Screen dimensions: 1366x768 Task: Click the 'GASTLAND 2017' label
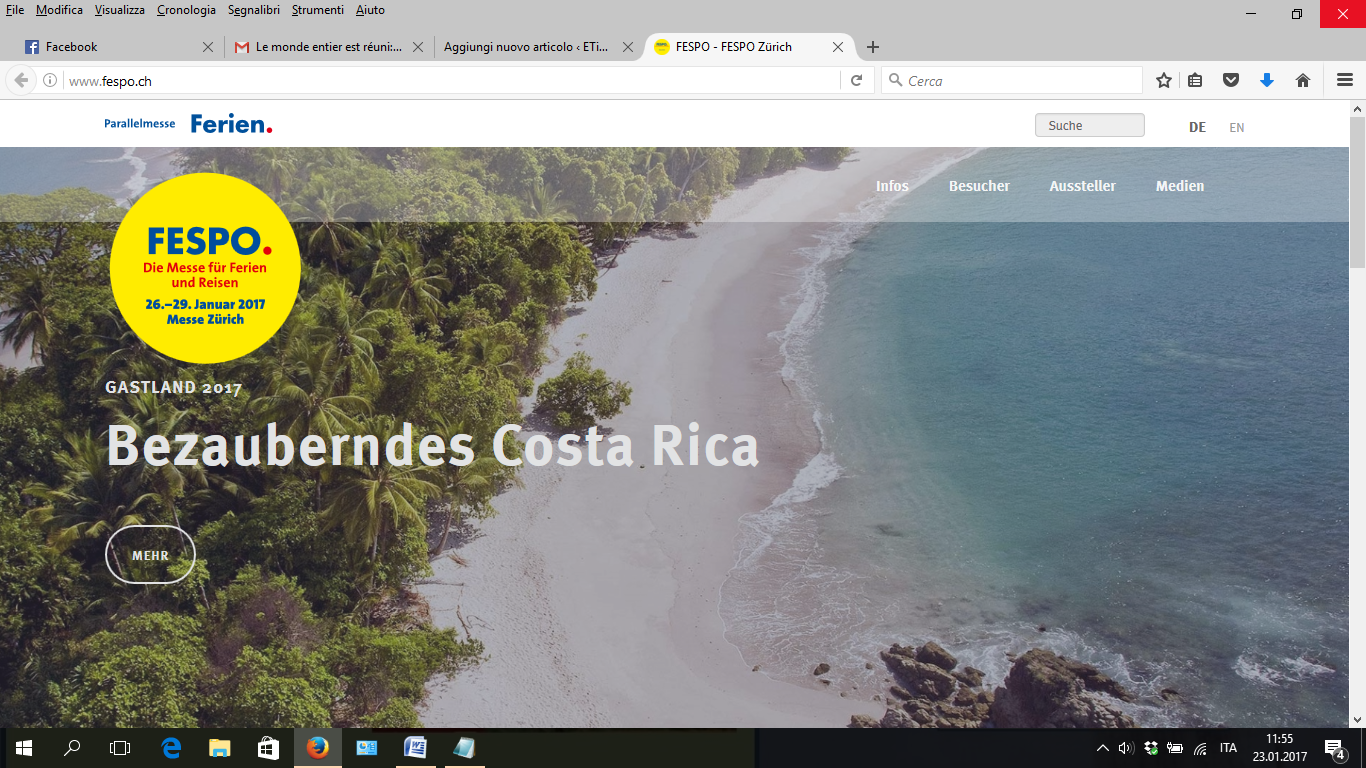pos(174,388)
